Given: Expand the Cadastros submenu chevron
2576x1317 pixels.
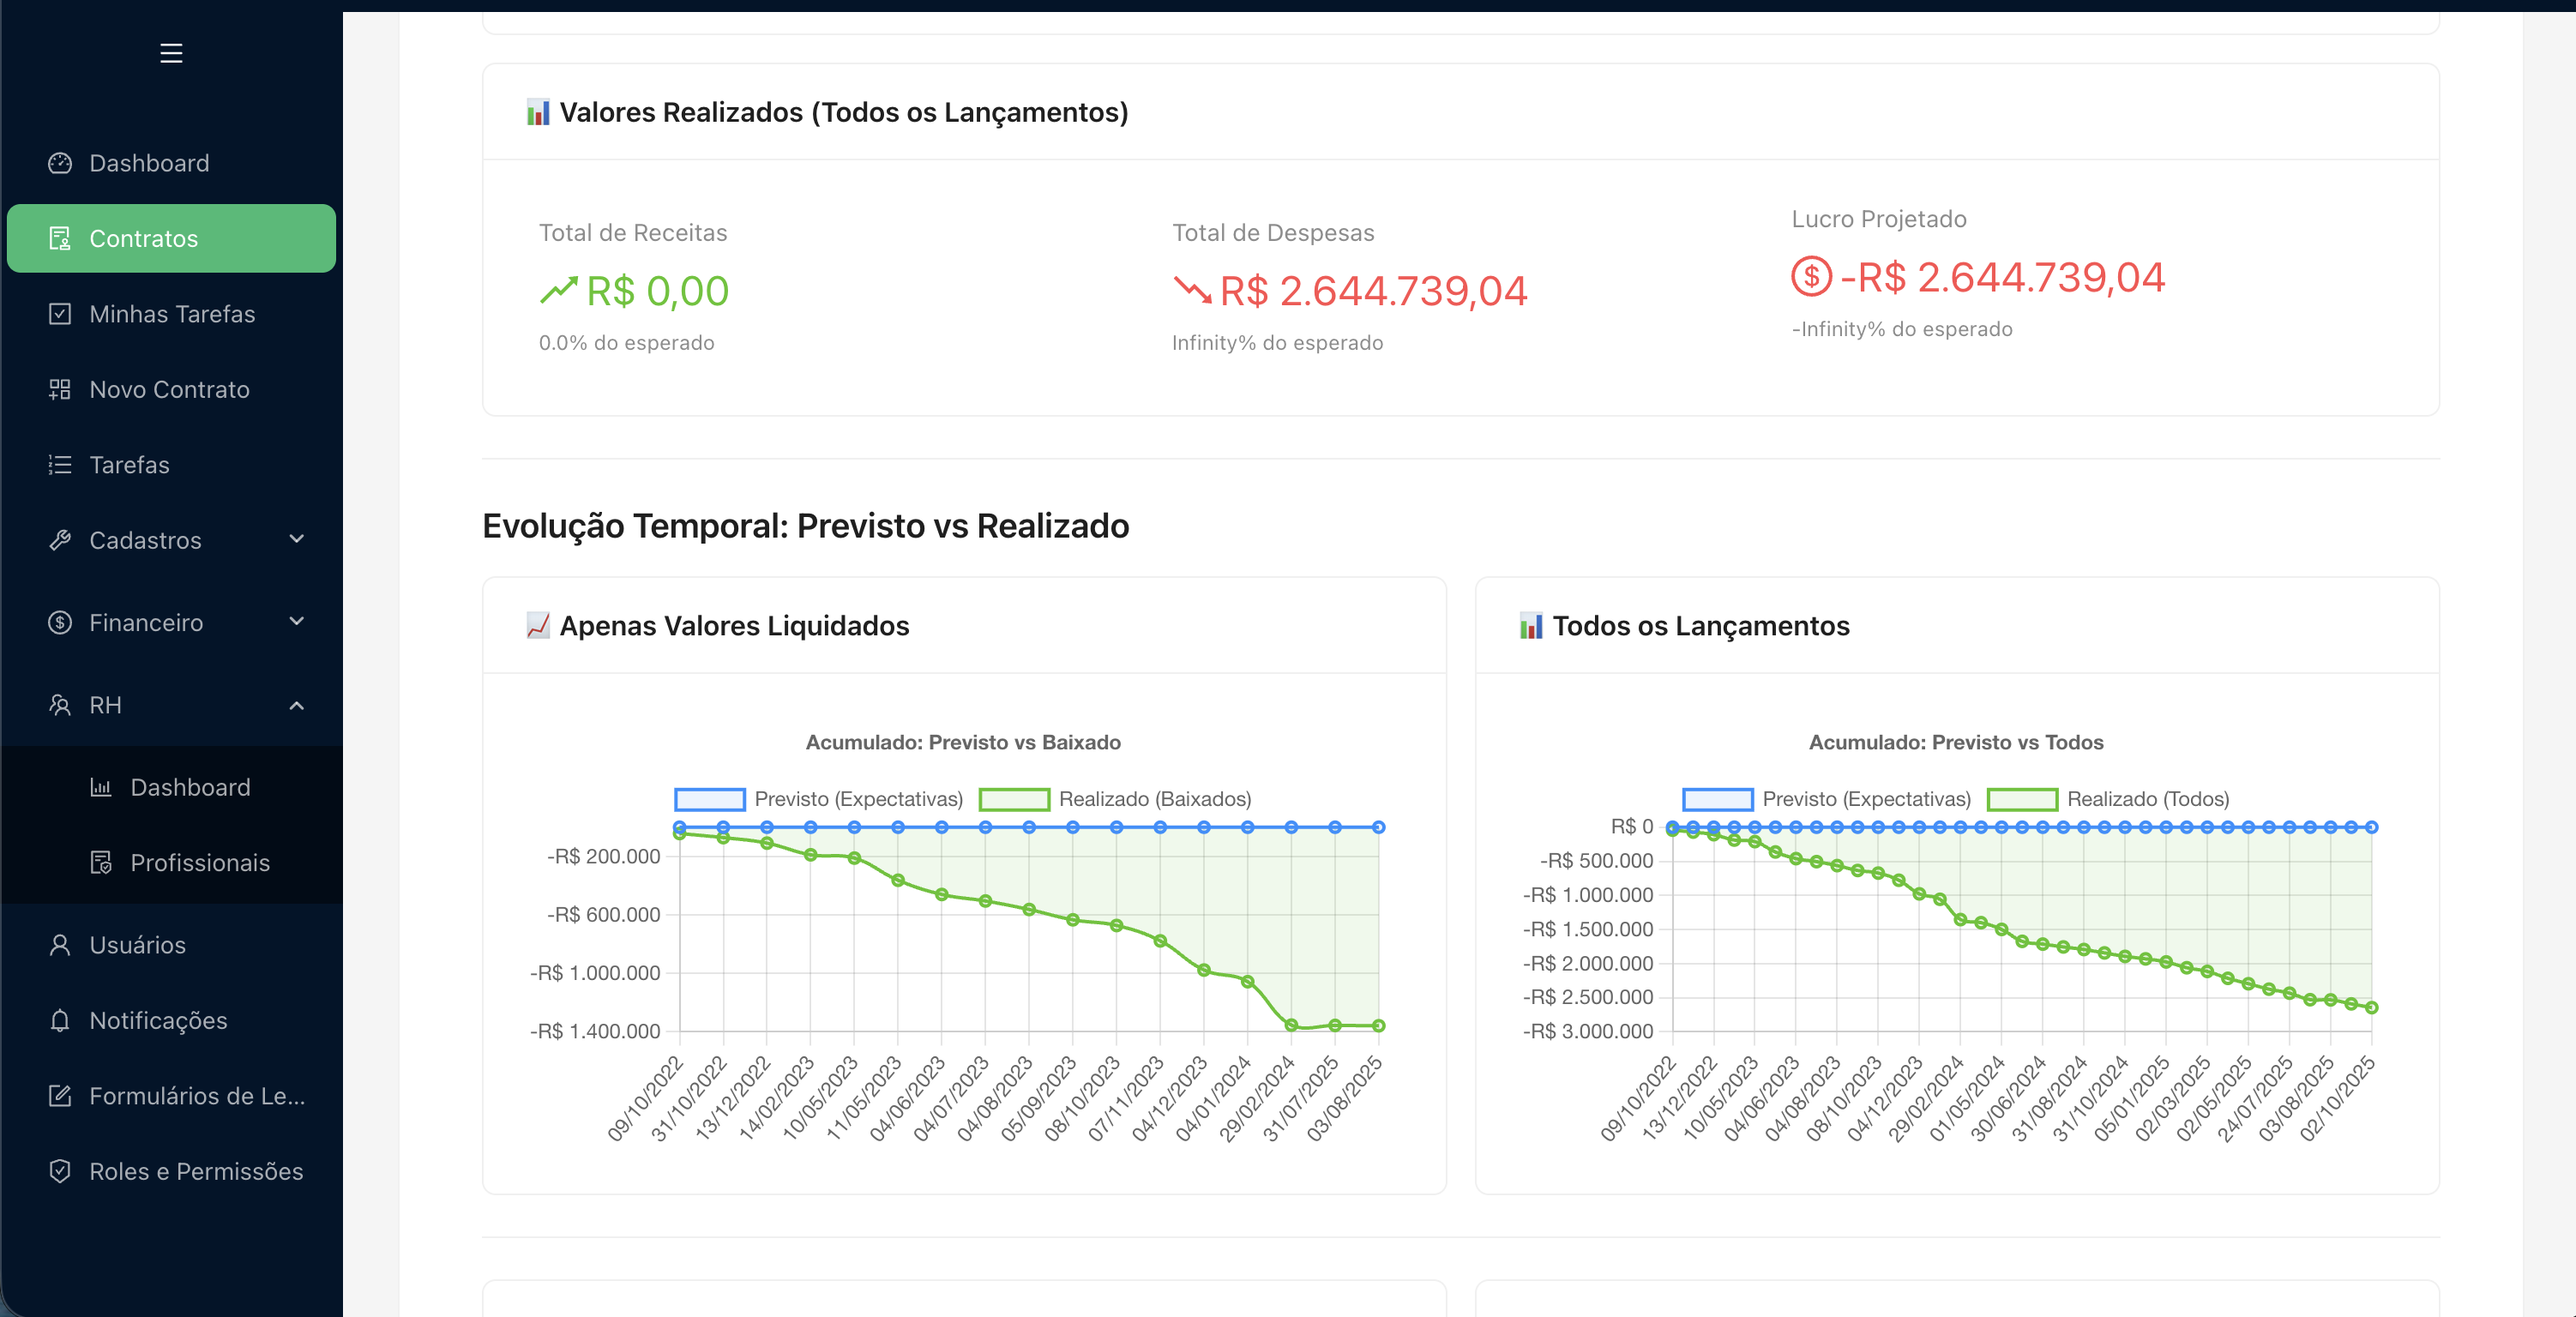Looking at the screenshot, I should pos(297,540).
